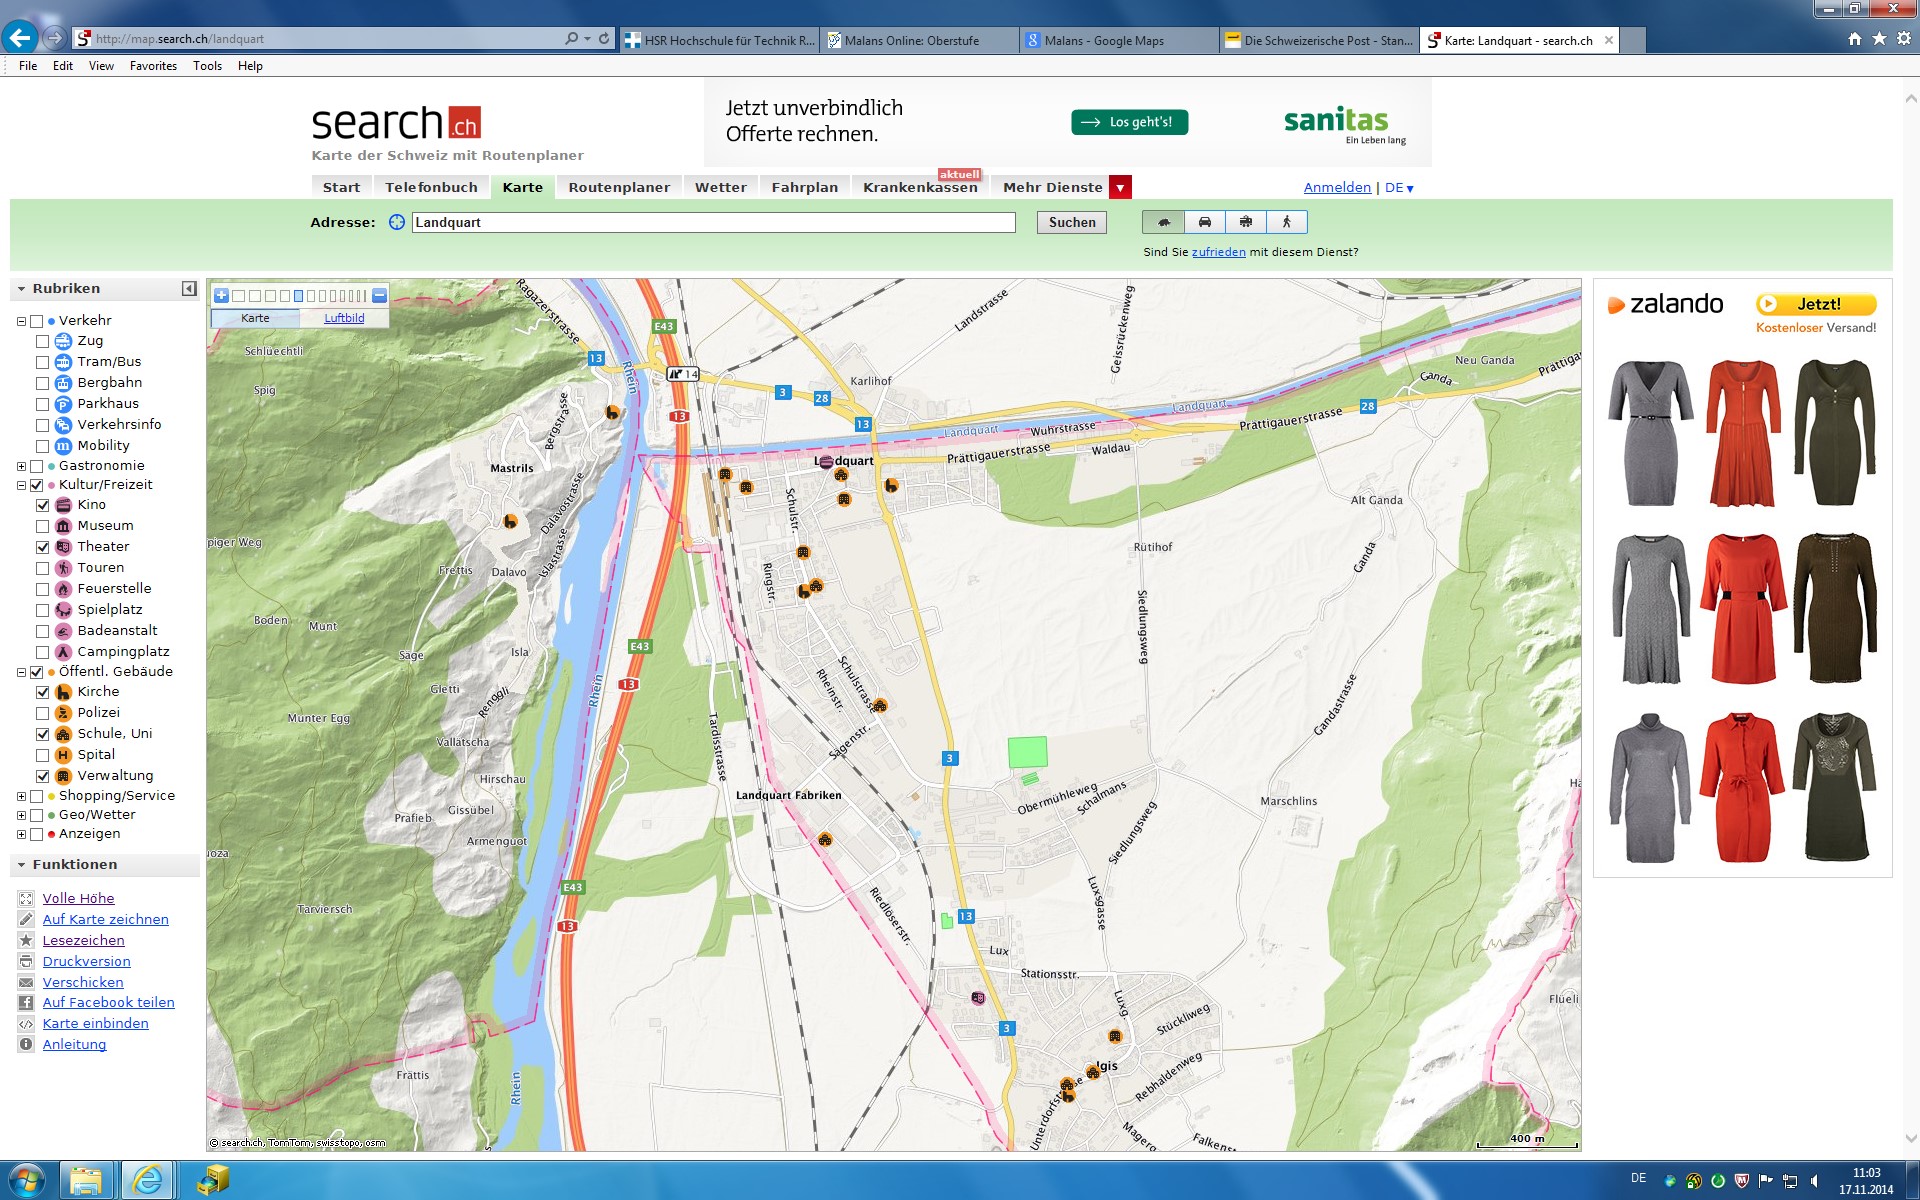1920x1200 pixels.
Task: Select the public transport map mode icon
Action: coord(1245,222)
